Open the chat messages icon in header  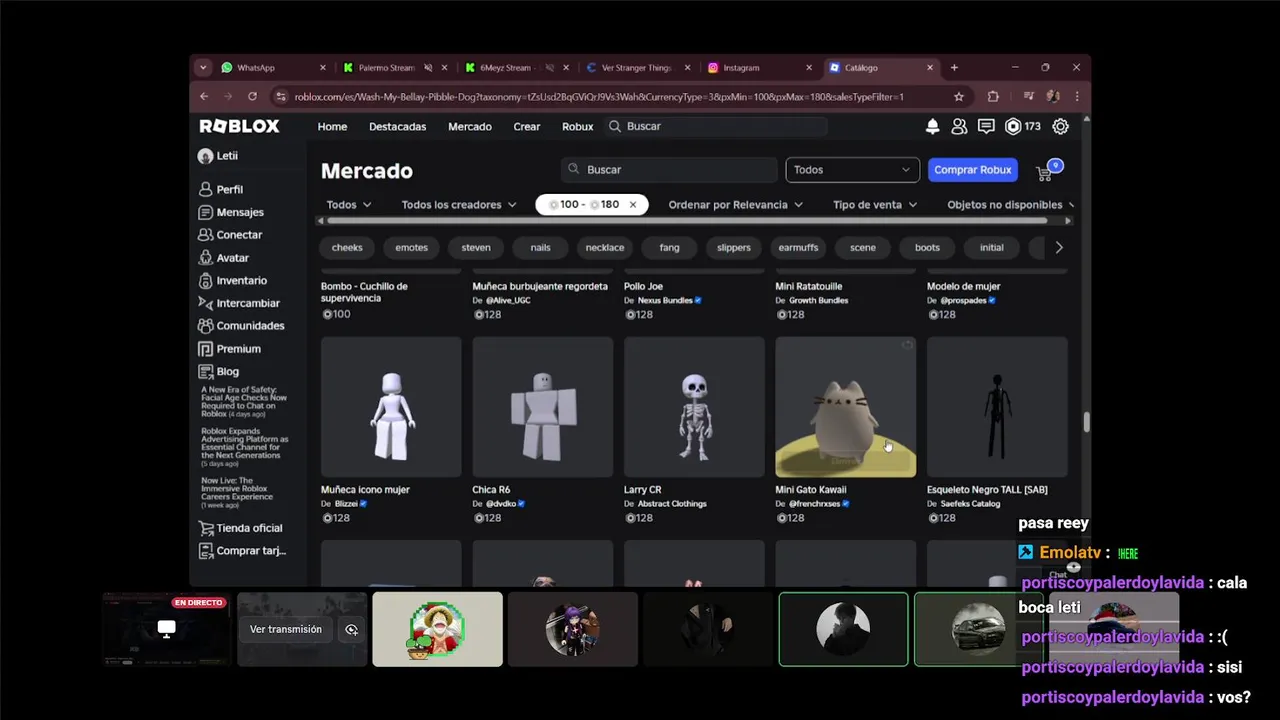click(x=986, y=126)
